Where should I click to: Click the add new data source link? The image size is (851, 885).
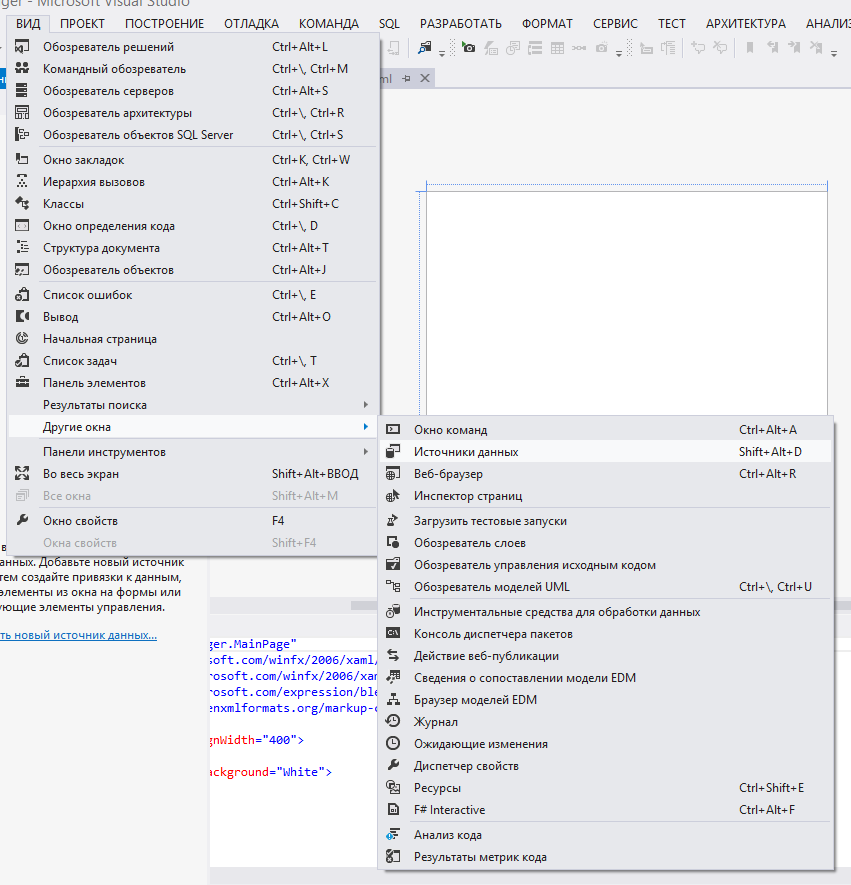78,635
